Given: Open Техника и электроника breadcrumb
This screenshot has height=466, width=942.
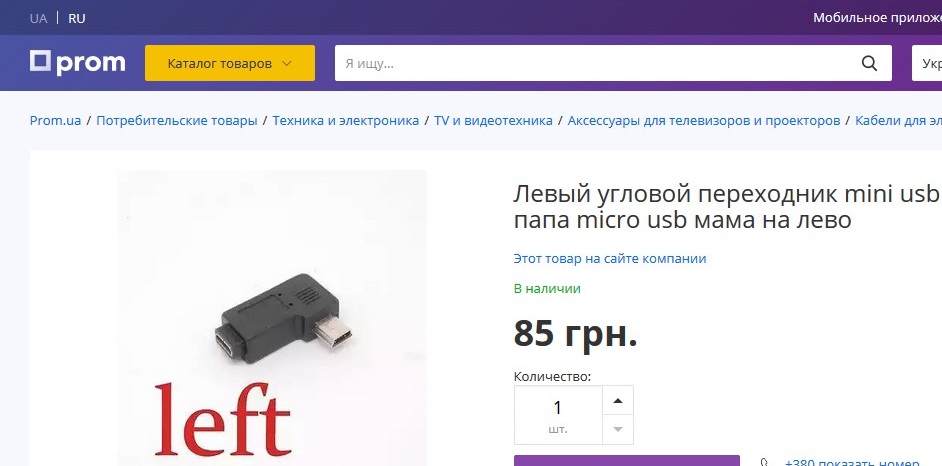Looking at the screenshot, I should [x=345, y=120].
